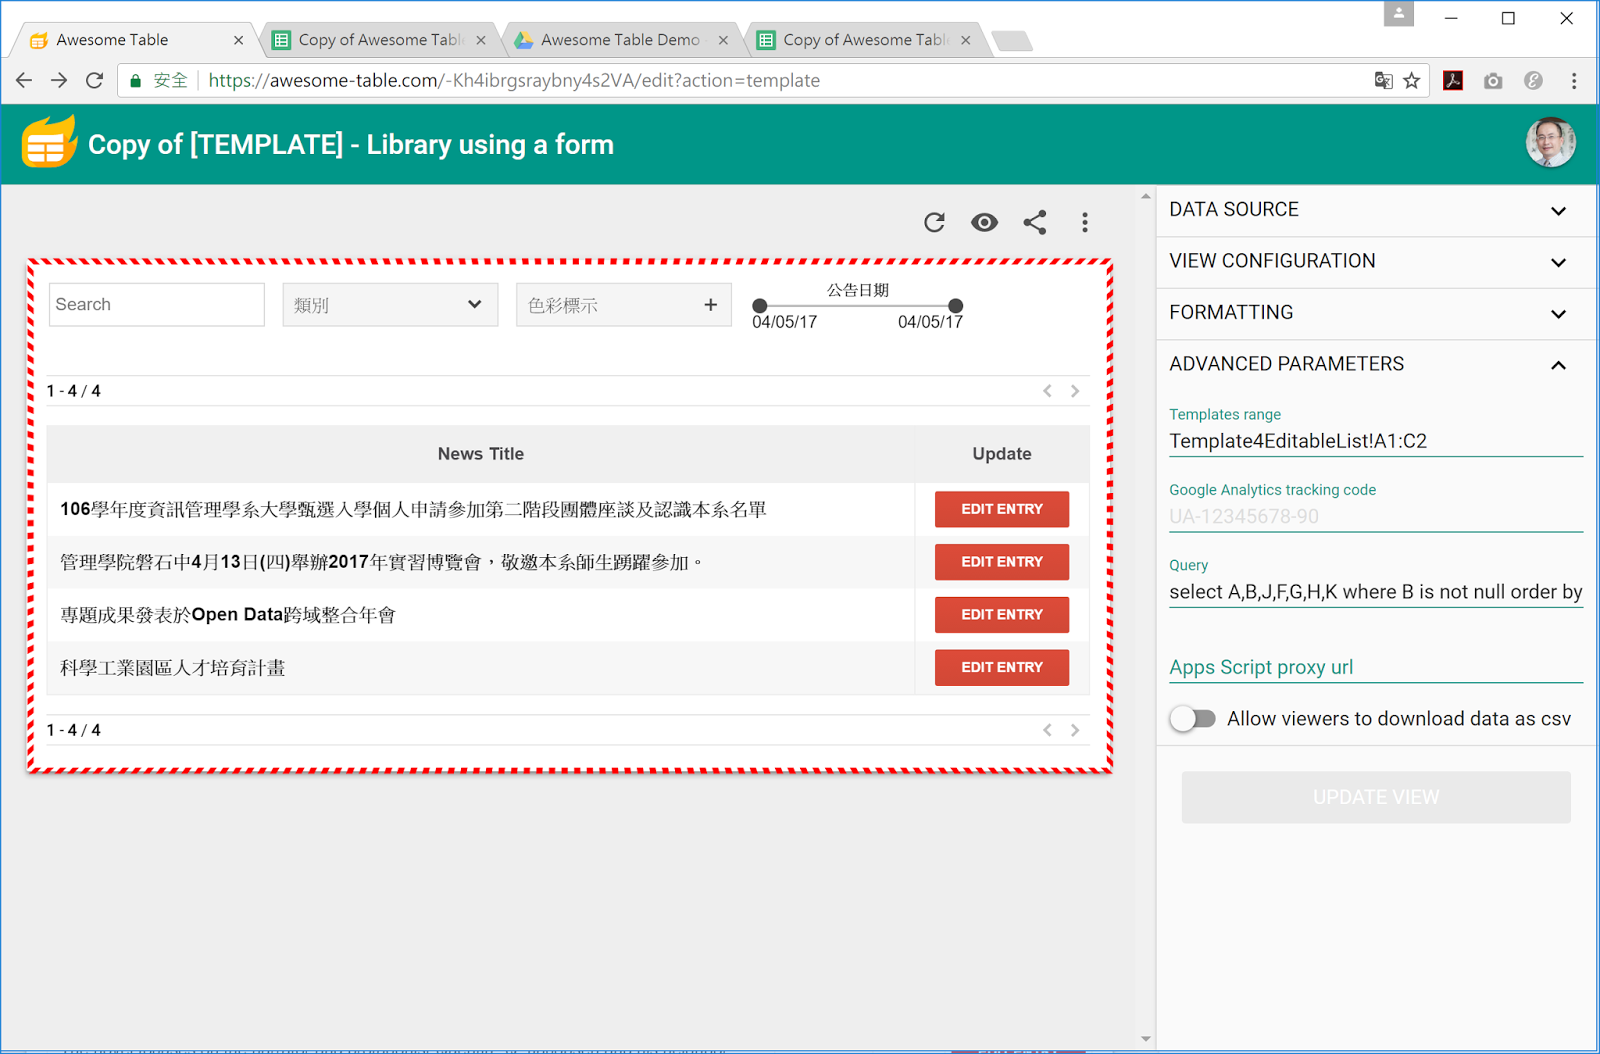1600x1054 pixels.
Task: Click the Search input field
Action: pos(157,305)
